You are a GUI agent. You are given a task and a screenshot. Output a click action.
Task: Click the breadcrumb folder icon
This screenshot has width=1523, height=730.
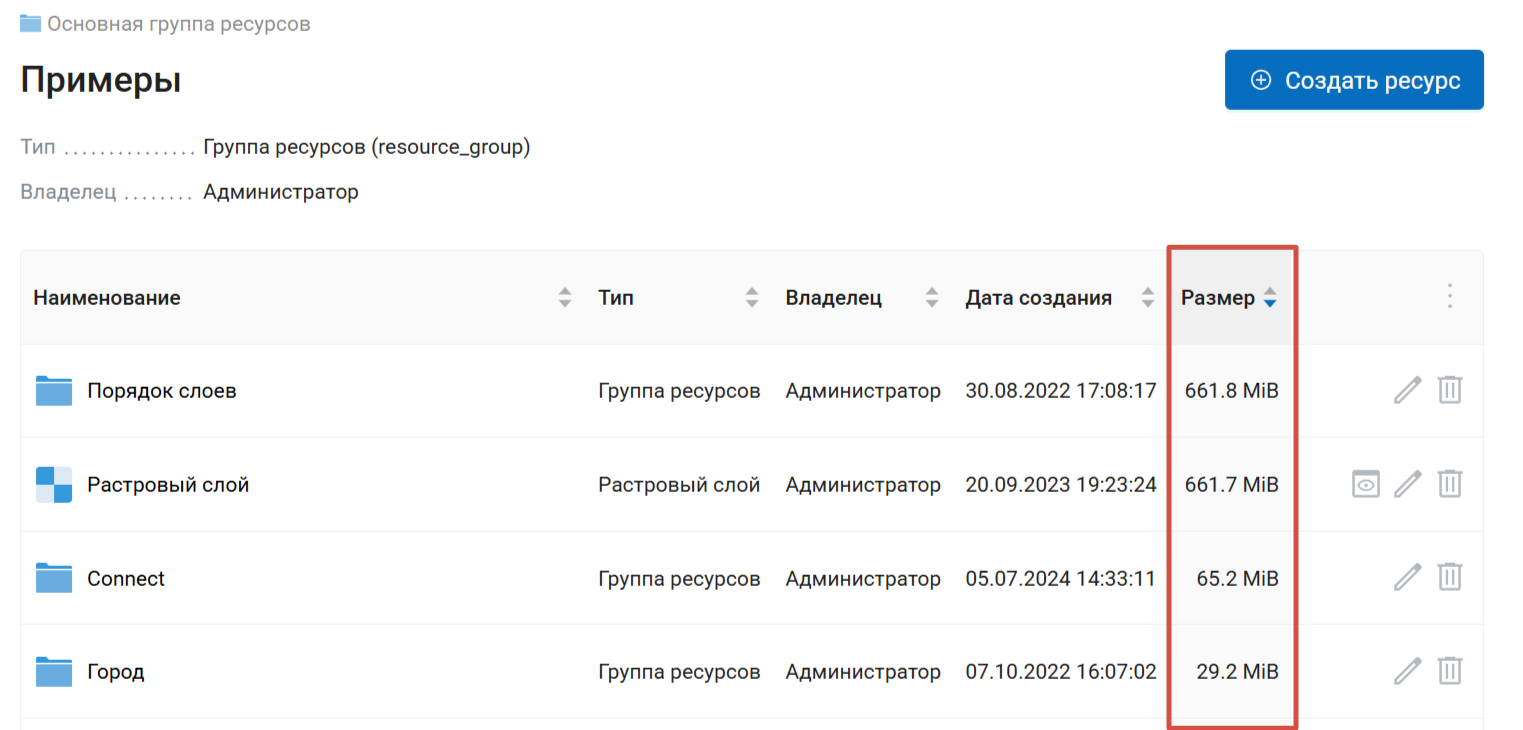[x=31, y=23]
